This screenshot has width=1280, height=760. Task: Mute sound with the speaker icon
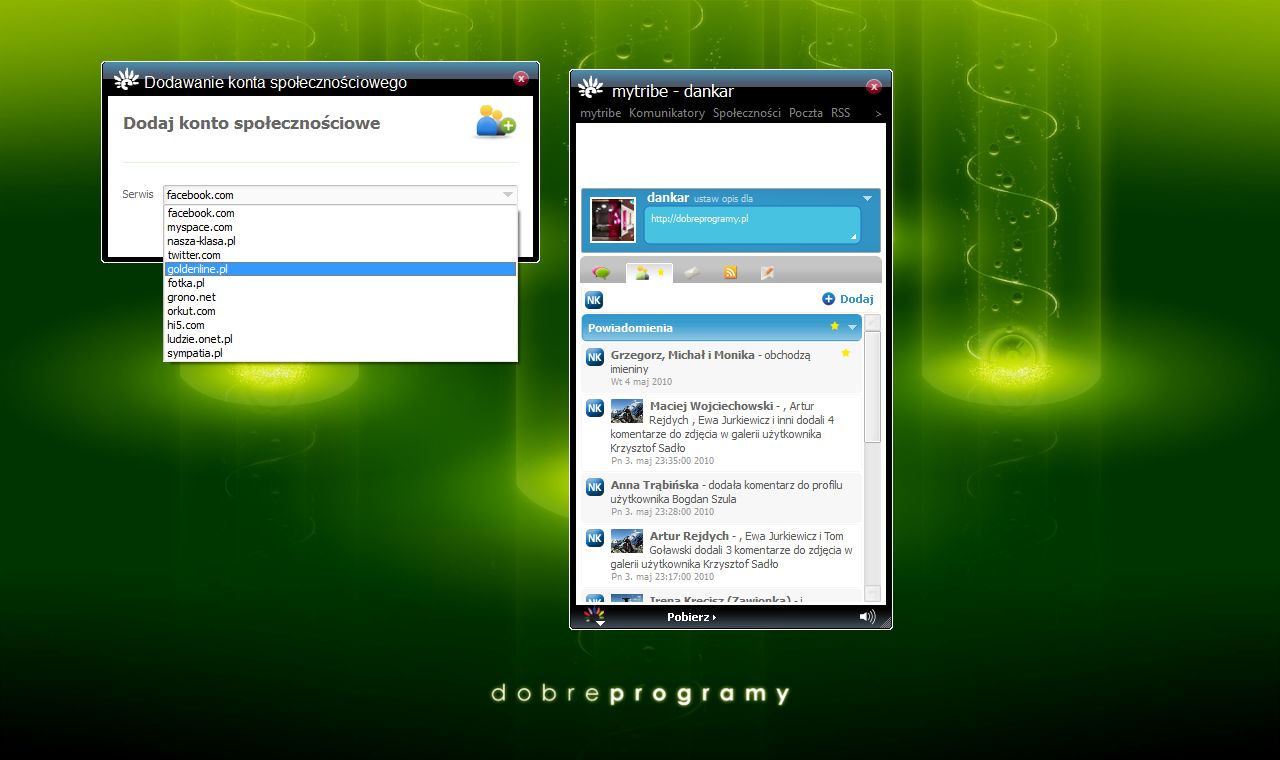pyautogui.click(x=867, y=617)
